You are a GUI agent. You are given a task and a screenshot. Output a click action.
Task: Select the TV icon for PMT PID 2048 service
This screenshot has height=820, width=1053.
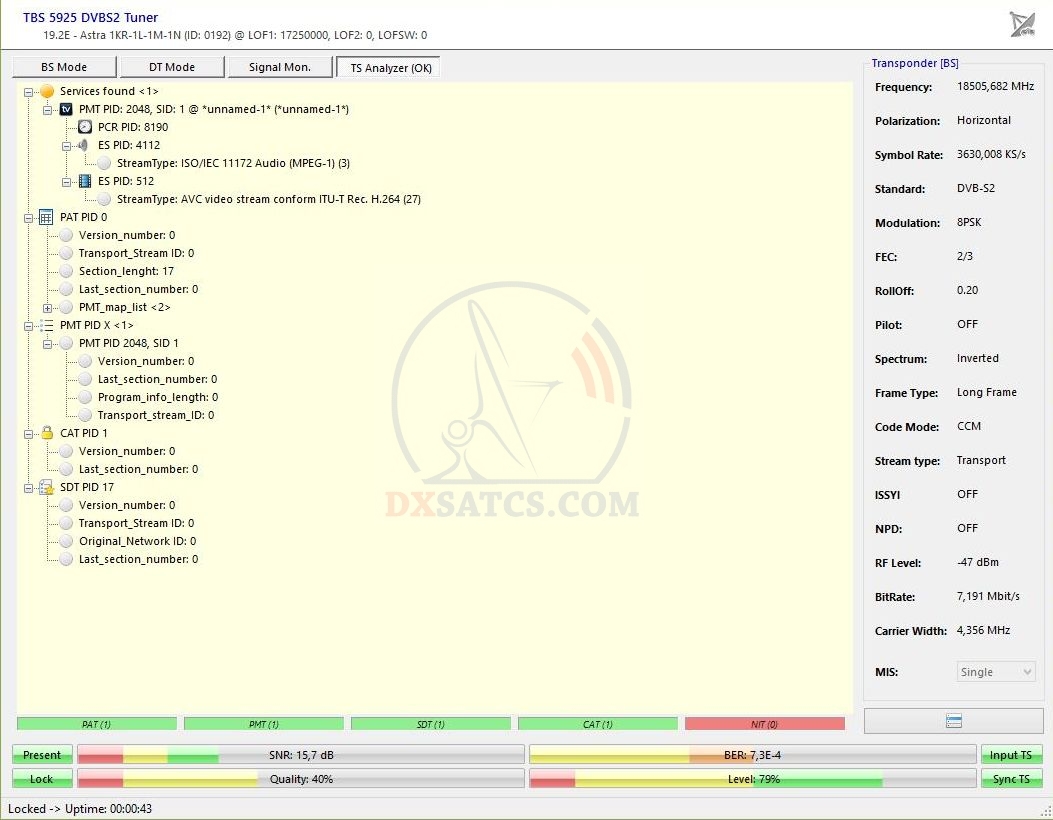coord(66,109)
